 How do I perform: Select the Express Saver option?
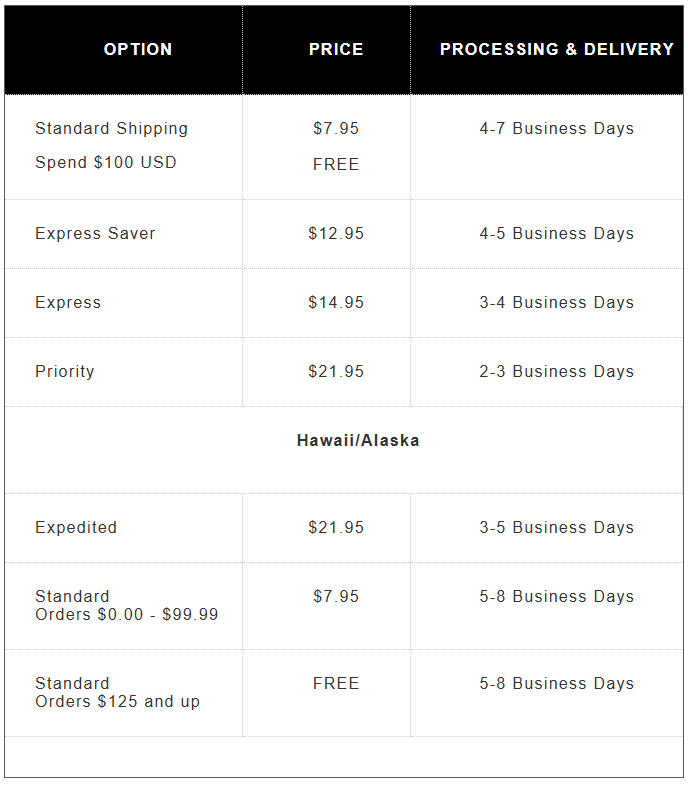click(95, 233)
